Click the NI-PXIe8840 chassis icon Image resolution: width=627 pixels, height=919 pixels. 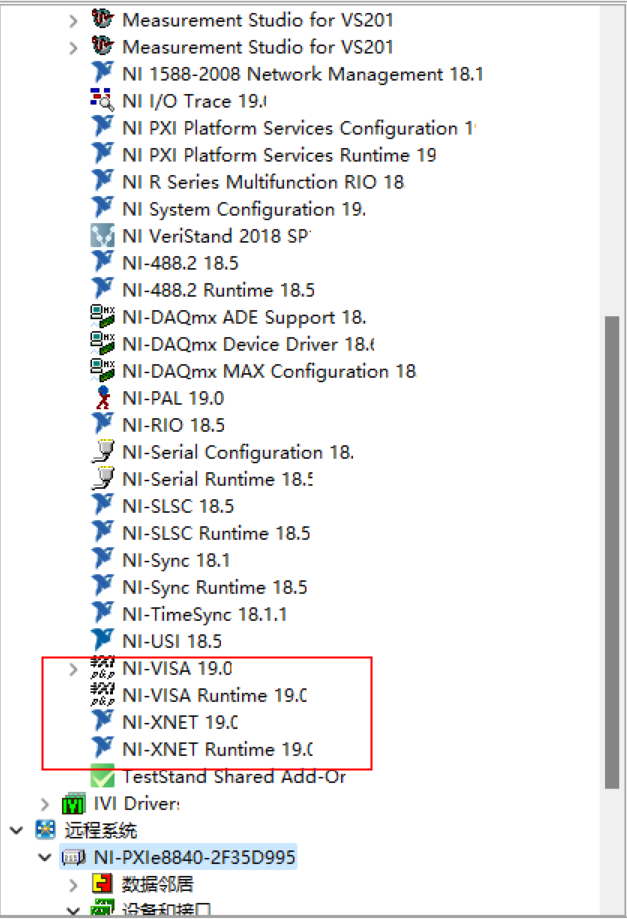pyautogui.click(x=74, y=857)
